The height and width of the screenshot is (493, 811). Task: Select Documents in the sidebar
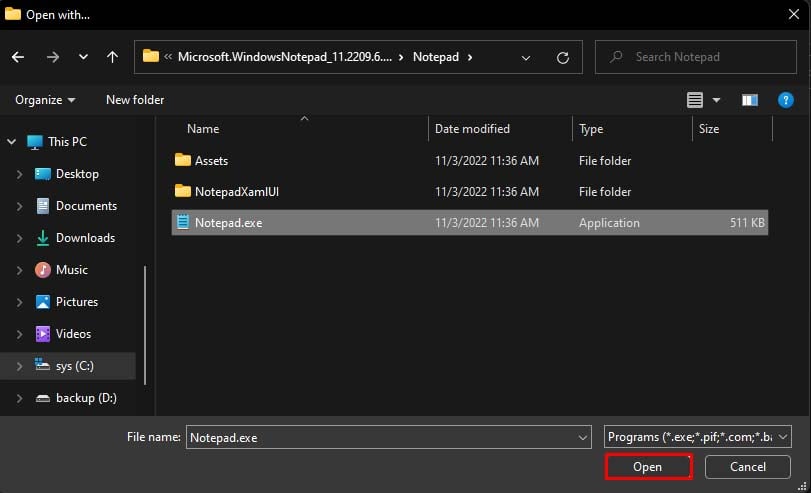[86, 206]
